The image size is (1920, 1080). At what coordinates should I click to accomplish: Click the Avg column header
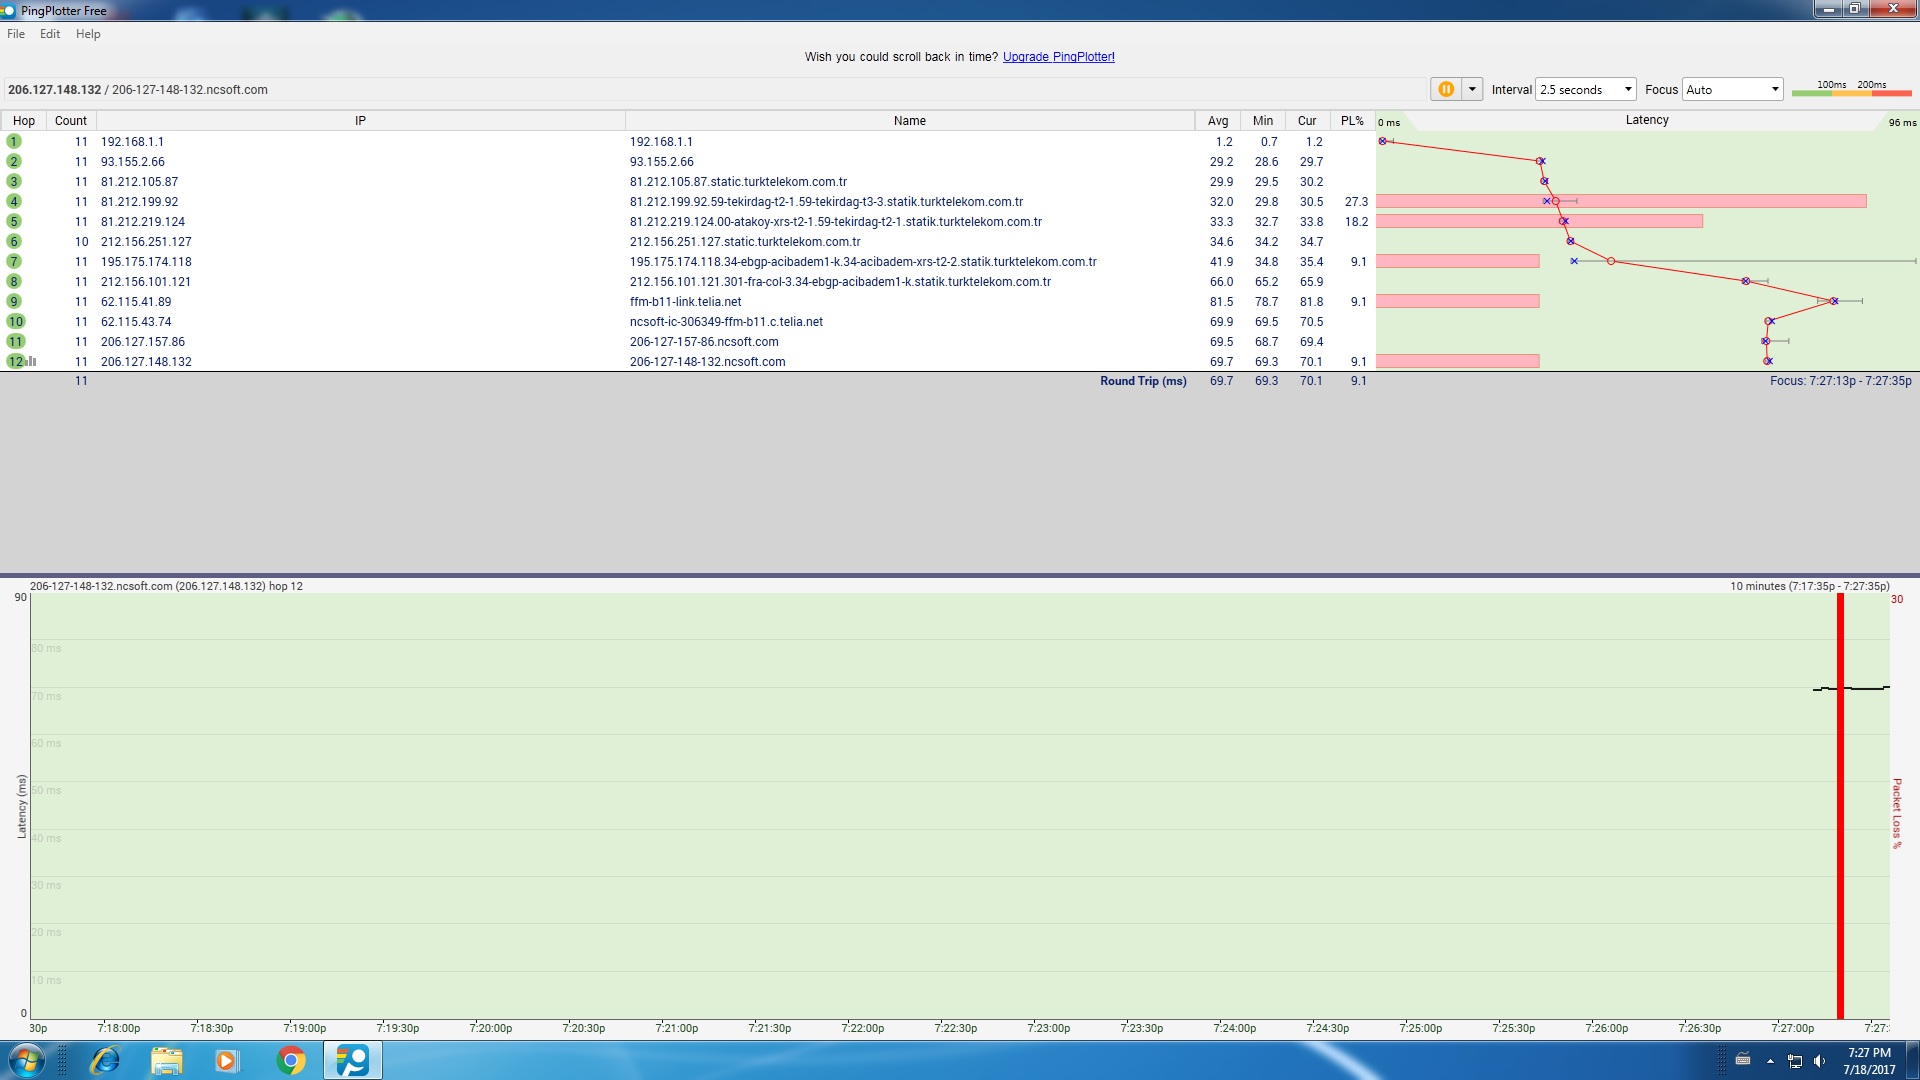1218,121
